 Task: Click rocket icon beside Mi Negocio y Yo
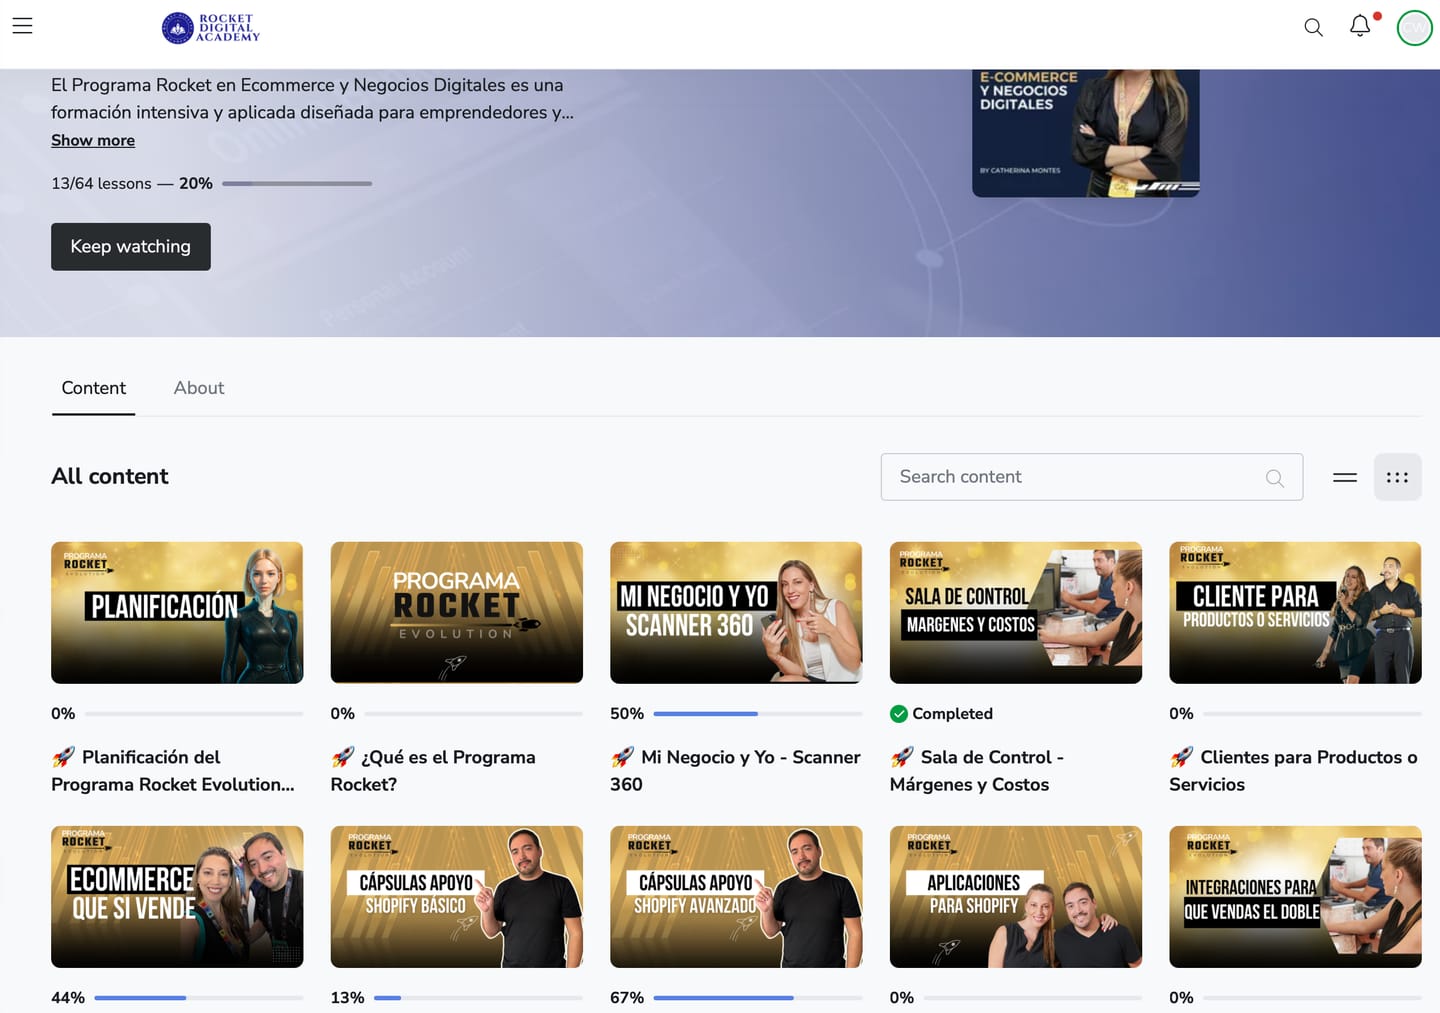(x=623, y=757)
